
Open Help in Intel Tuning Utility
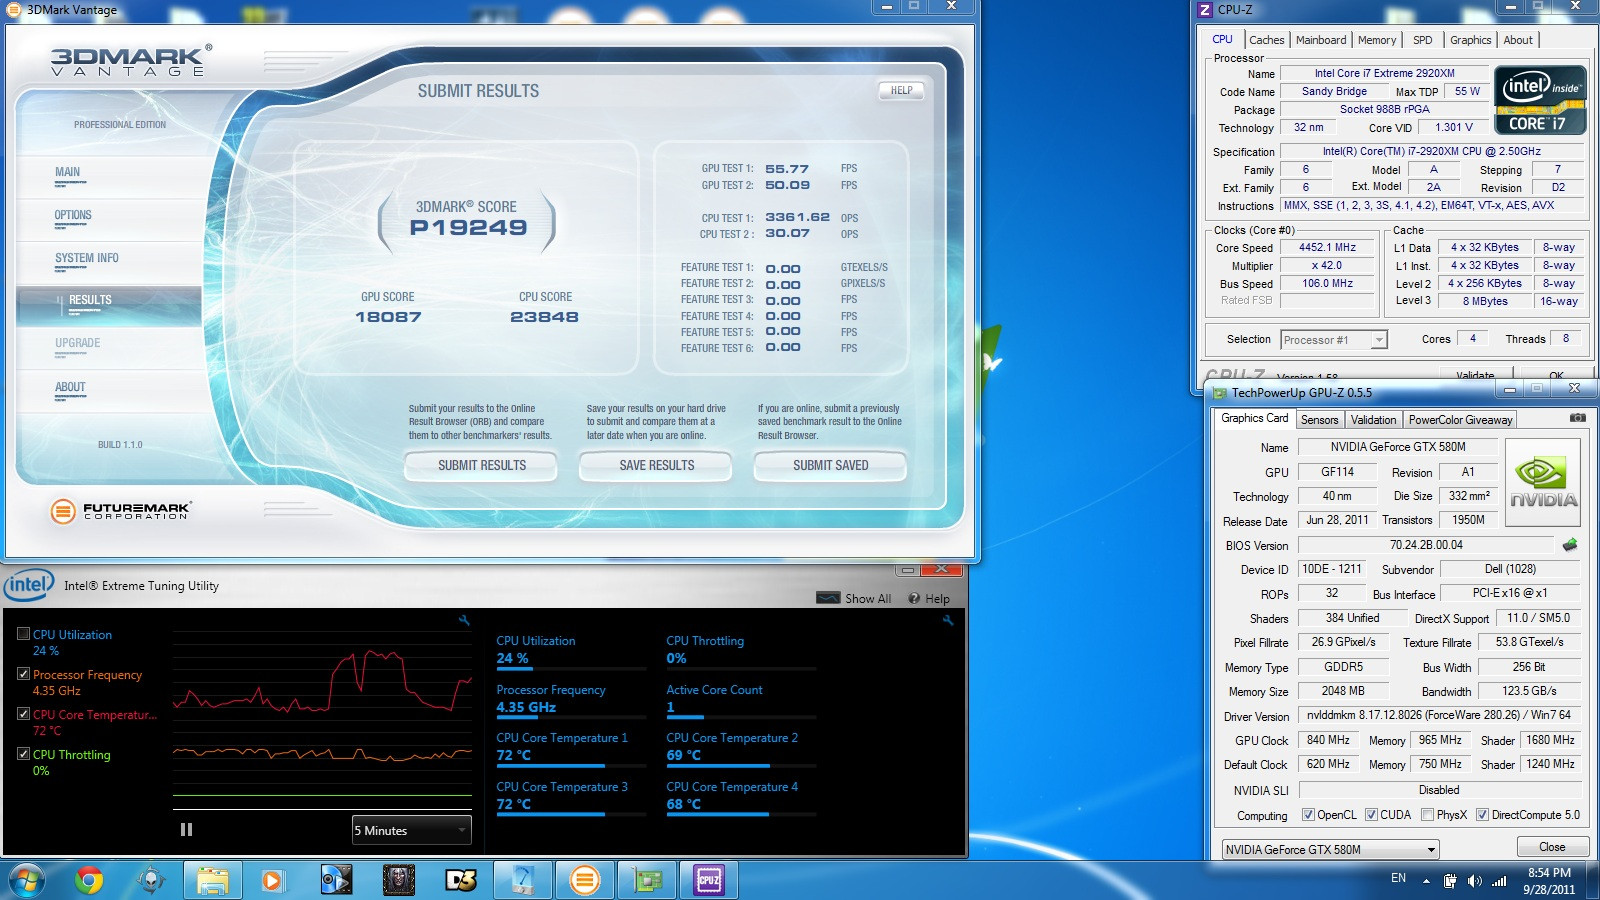pos(929,598)
